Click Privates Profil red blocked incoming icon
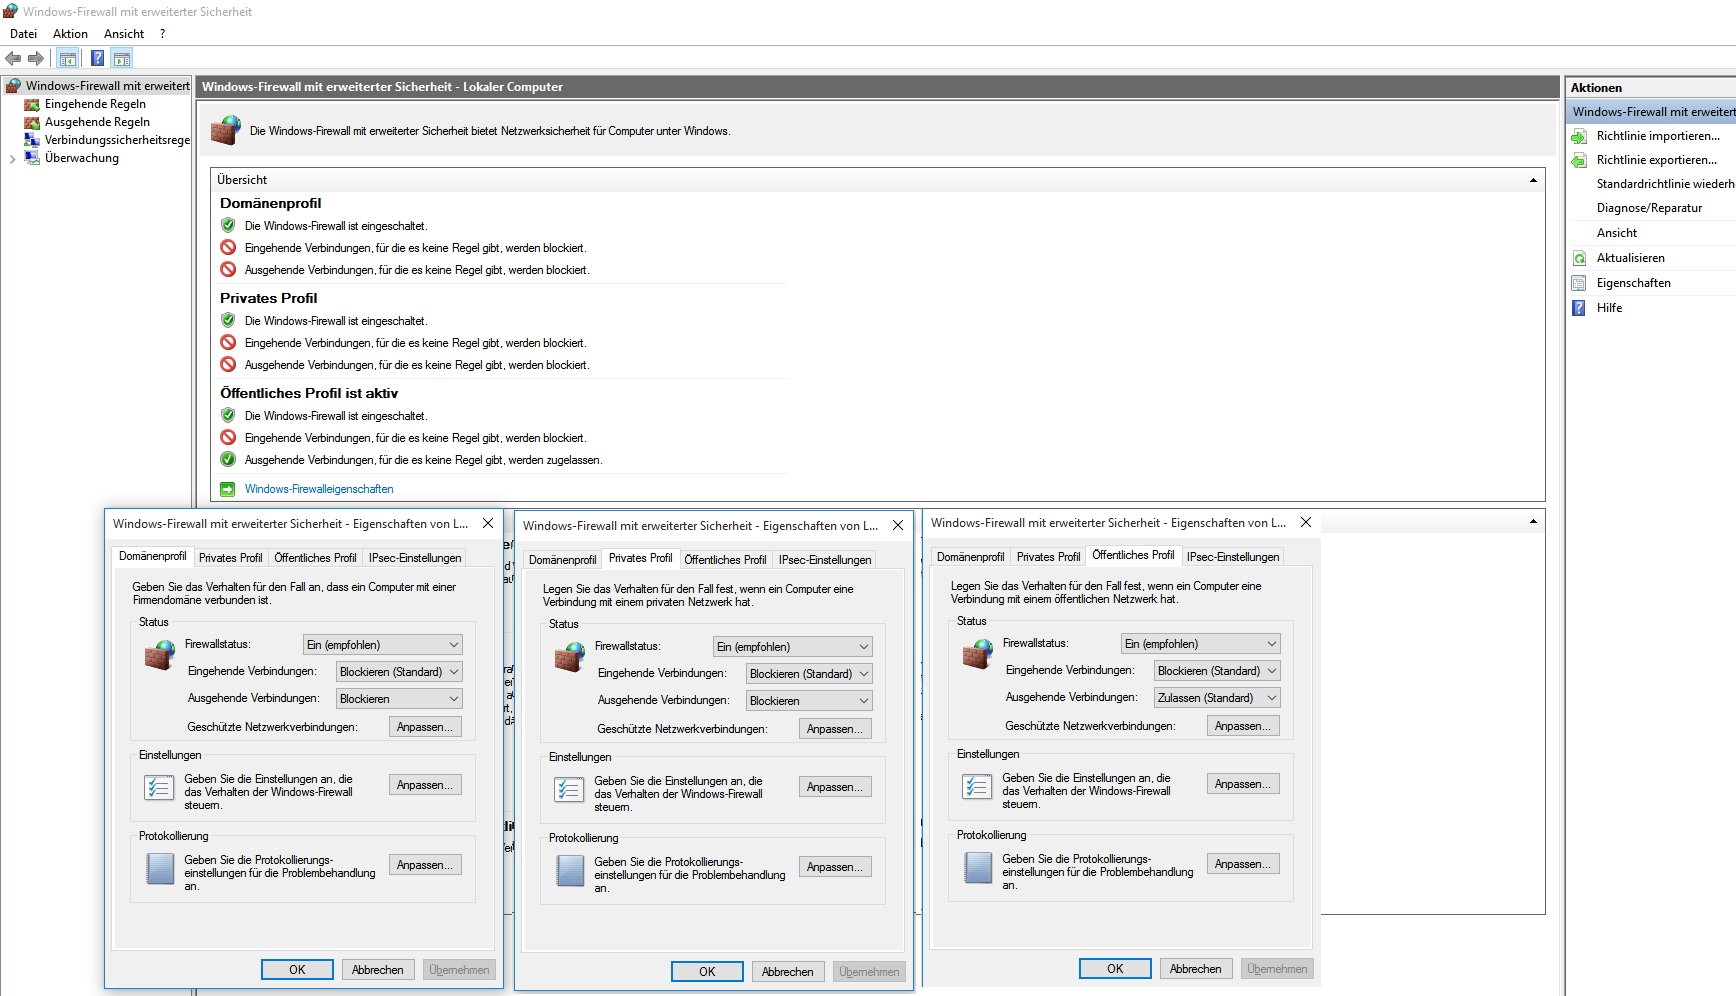The height and width of the screenshot is (996, 1736). [228, 342]
